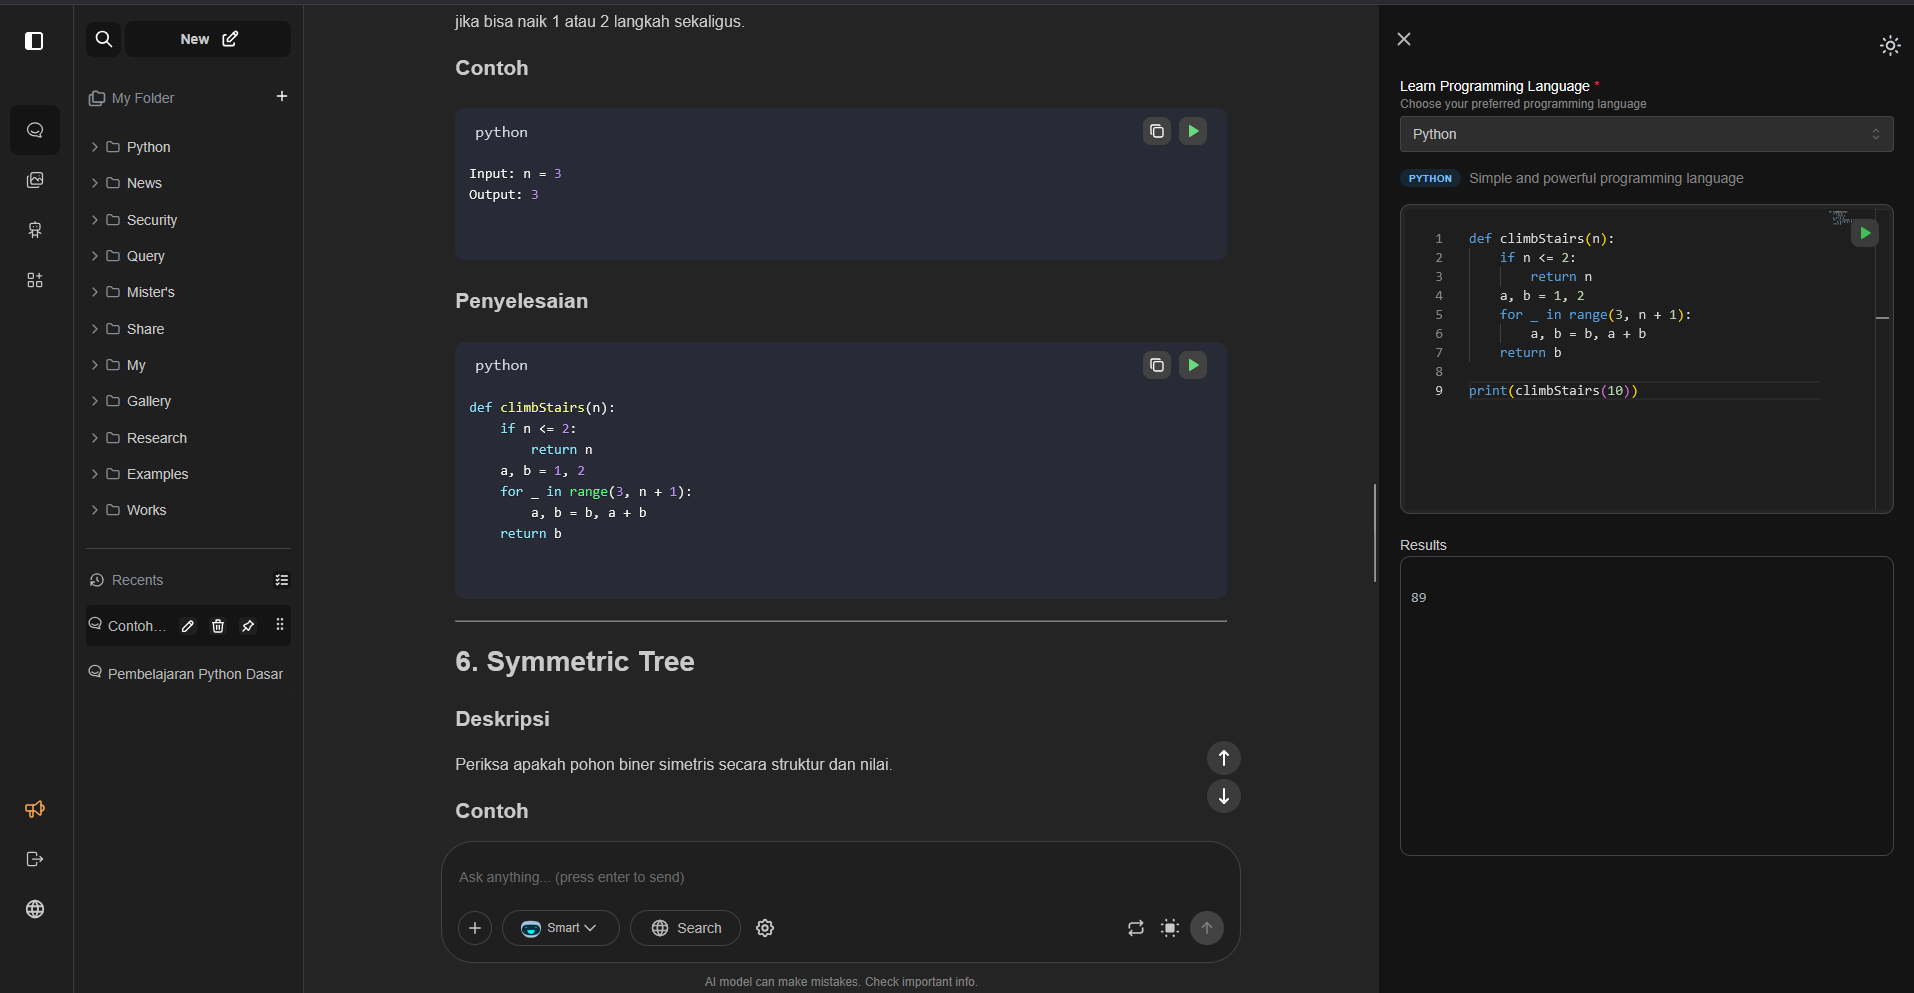
Task: Toggle the Search web option
Action: coord(685,928)
